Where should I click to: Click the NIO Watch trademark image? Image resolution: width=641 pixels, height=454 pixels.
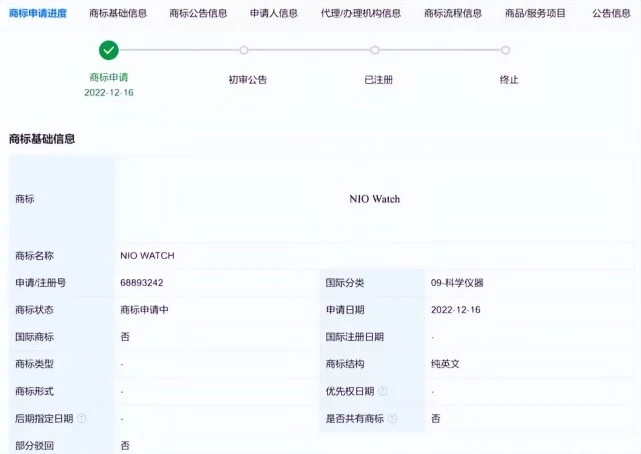[x=374, y=199]
